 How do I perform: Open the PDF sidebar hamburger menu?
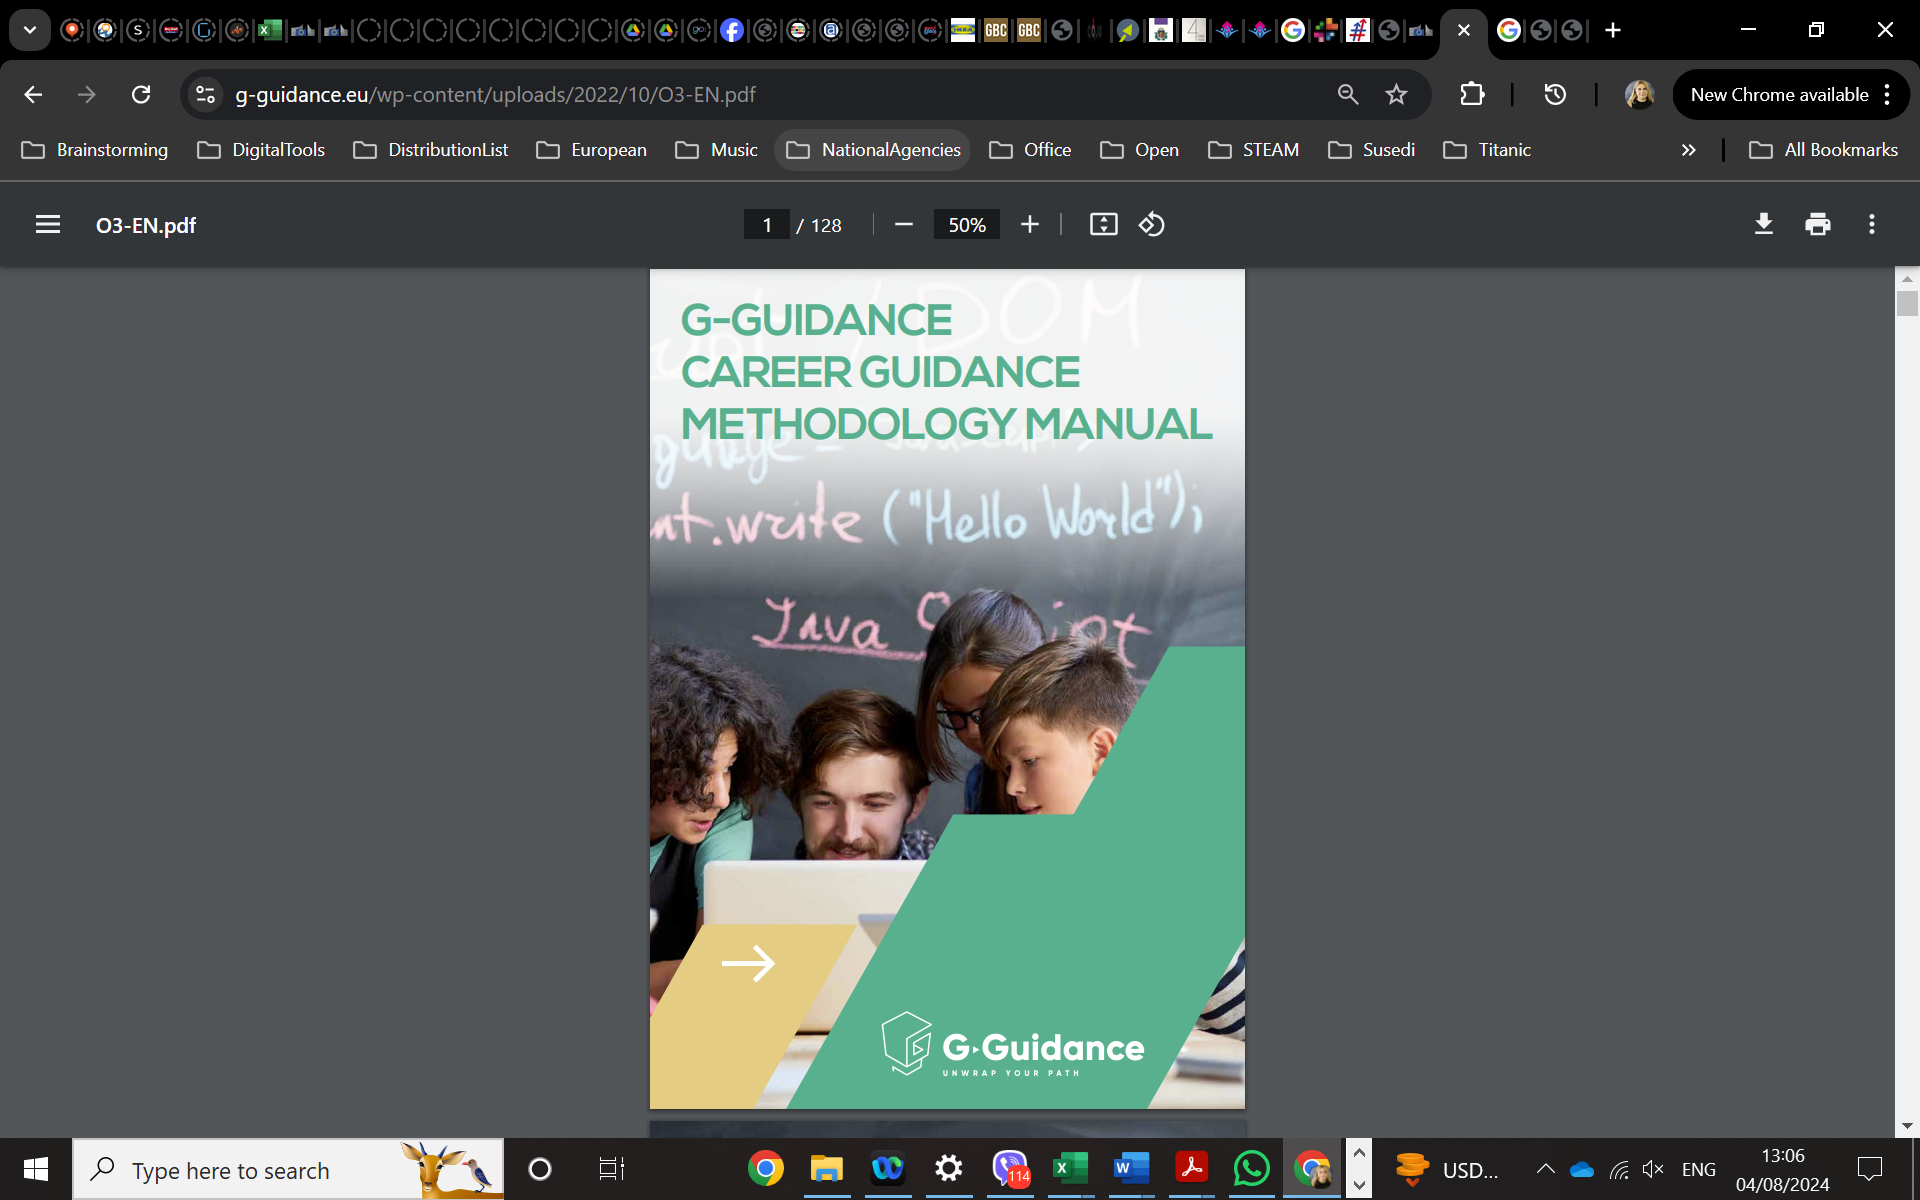click(x=48, y=225)
